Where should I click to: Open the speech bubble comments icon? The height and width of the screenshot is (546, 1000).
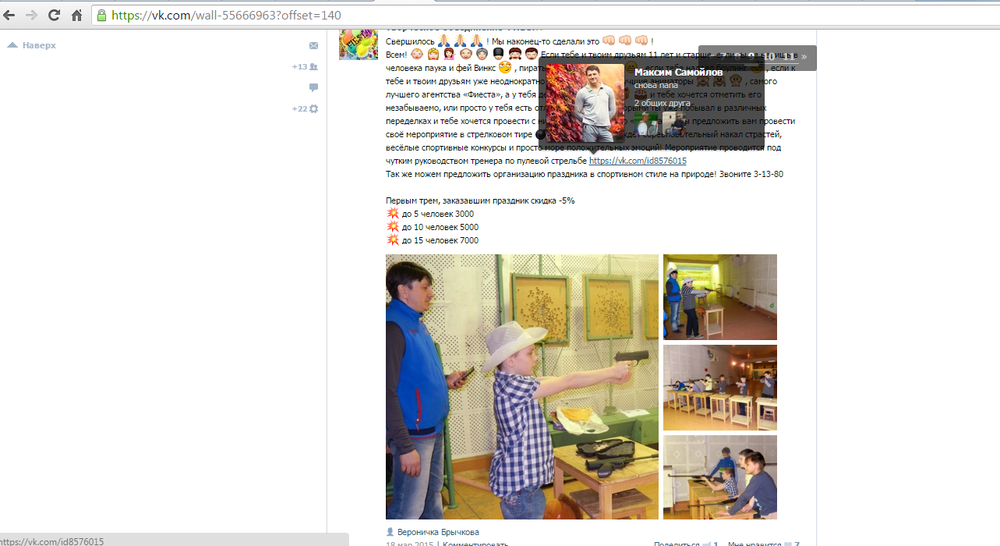[313, 88]
